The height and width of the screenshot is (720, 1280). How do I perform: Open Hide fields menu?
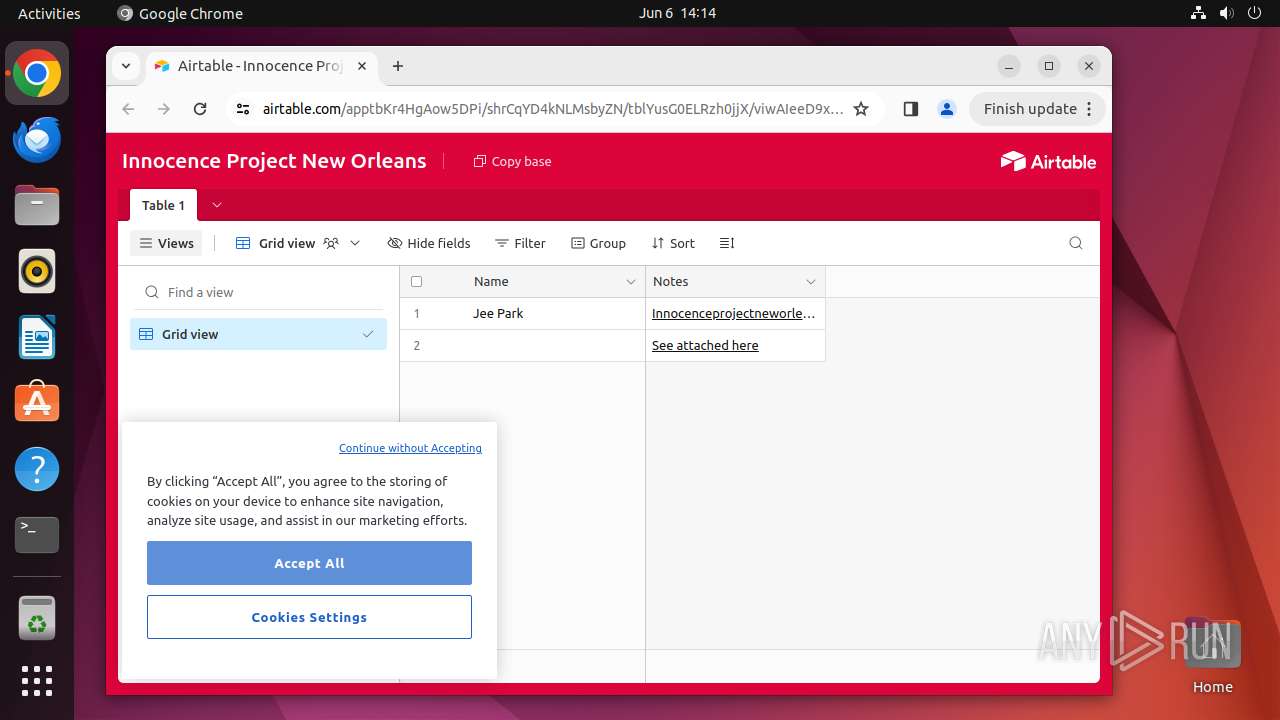428,243
